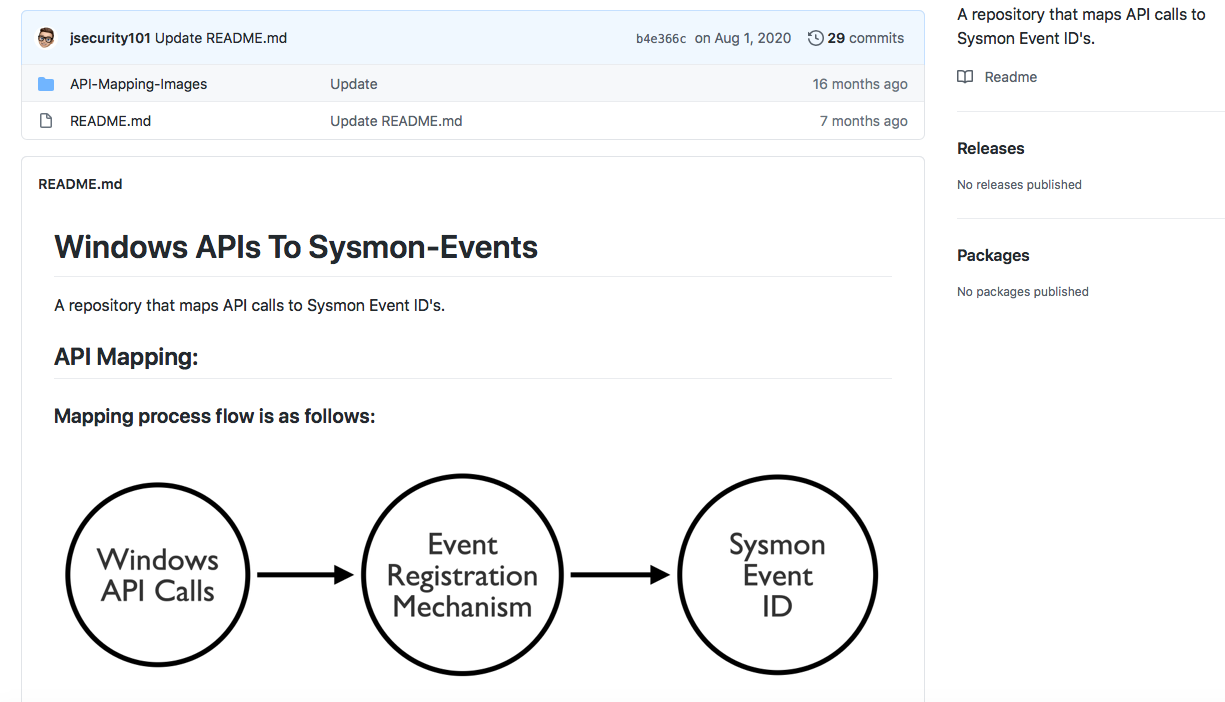Image resolution: width=1225 pixels, height=702 pixels.
Task: Open the 29 commits history
Action: (865, 38)
